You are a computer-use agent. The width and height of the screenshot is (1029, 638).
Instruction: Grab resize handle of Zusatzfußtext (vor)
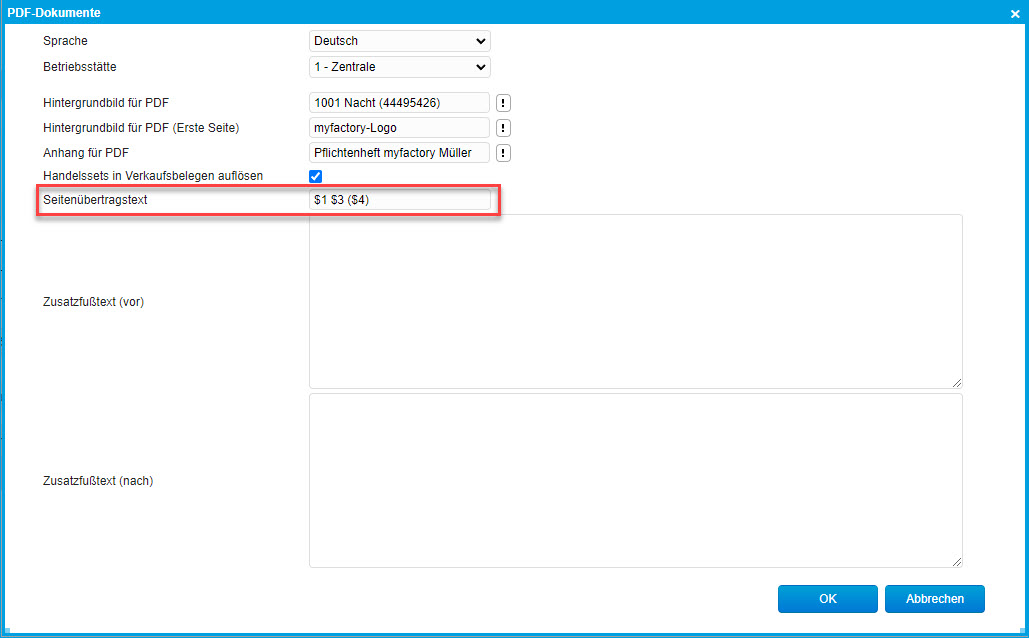[957, 383]
